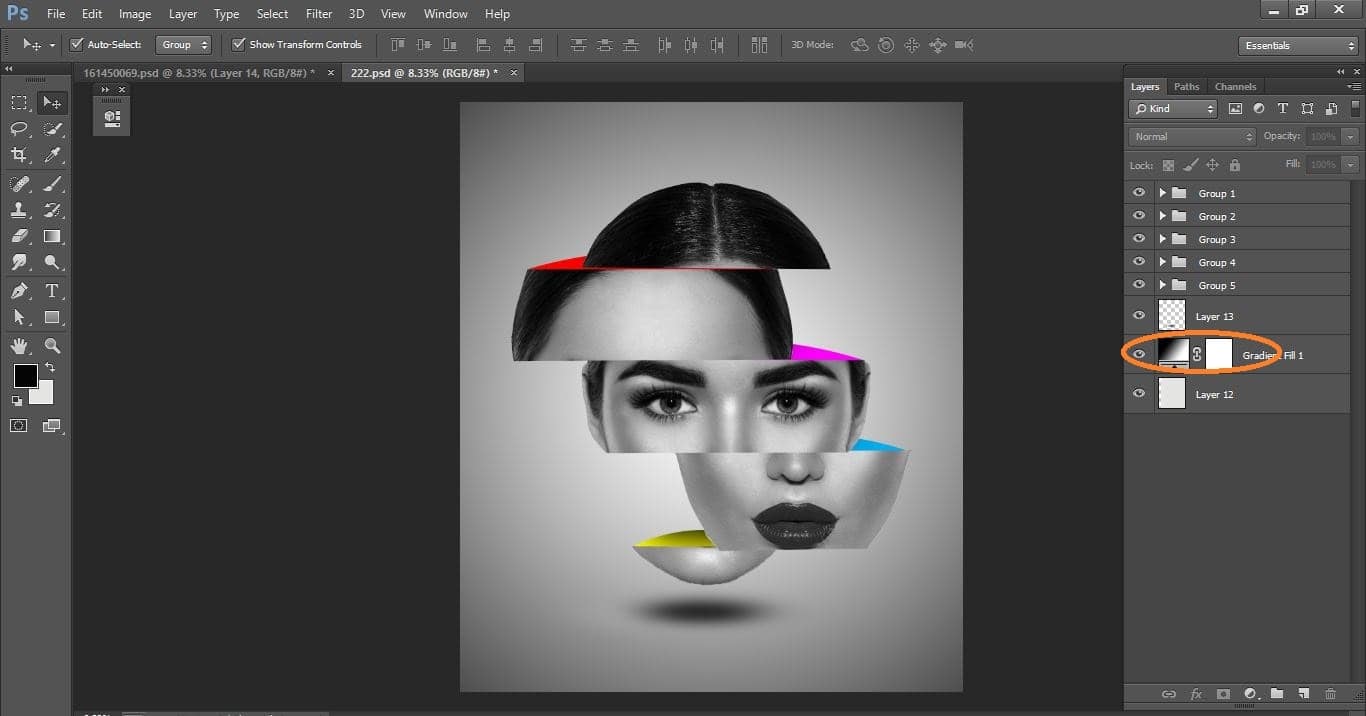Select the Horizontal Type tool

pos(52,290)
